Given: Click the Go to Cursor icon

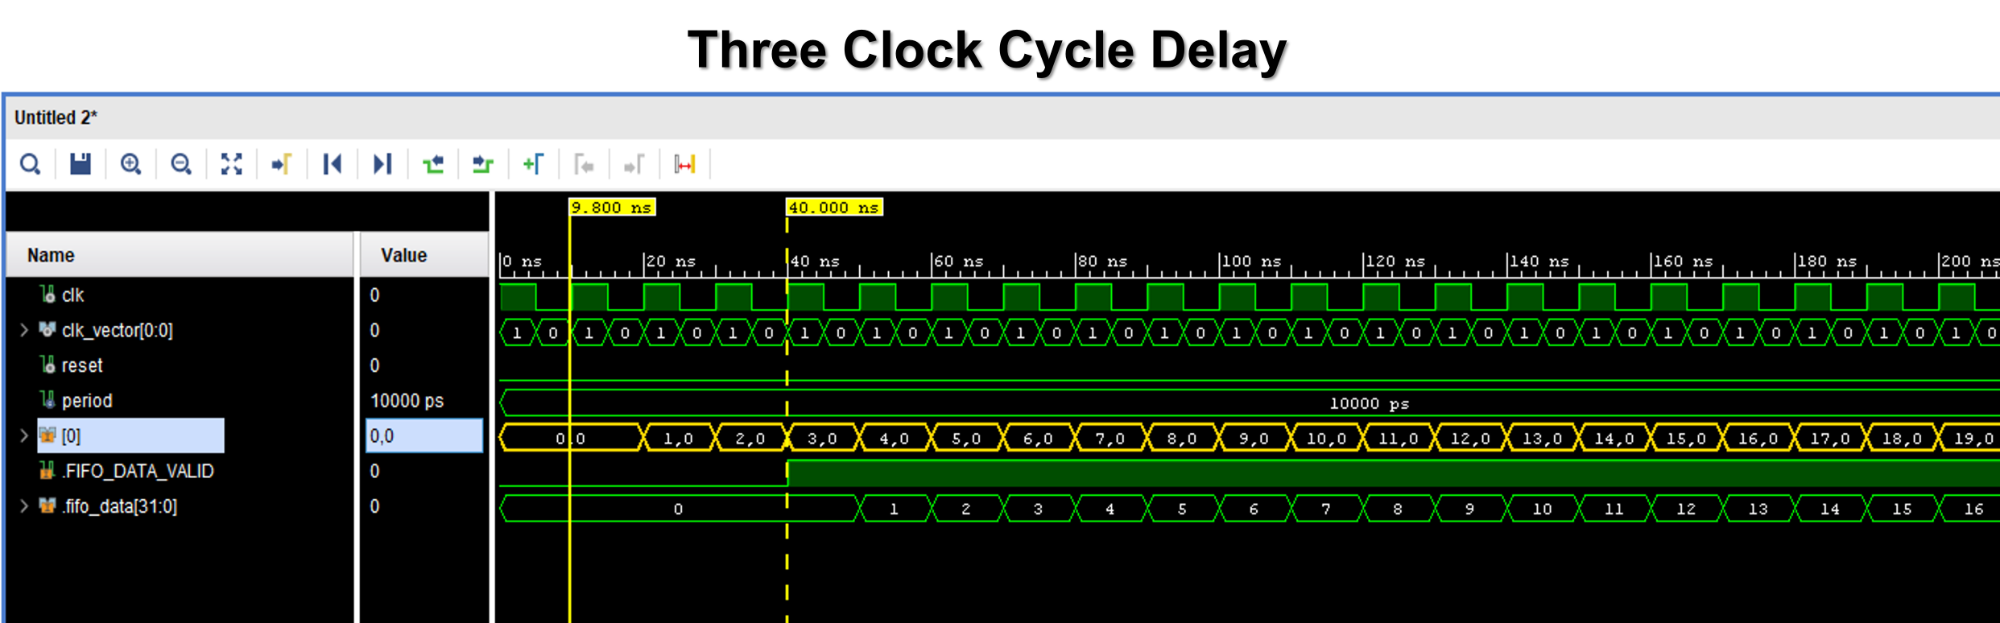Looking at the screenshot, I should [x=281, y=164].
